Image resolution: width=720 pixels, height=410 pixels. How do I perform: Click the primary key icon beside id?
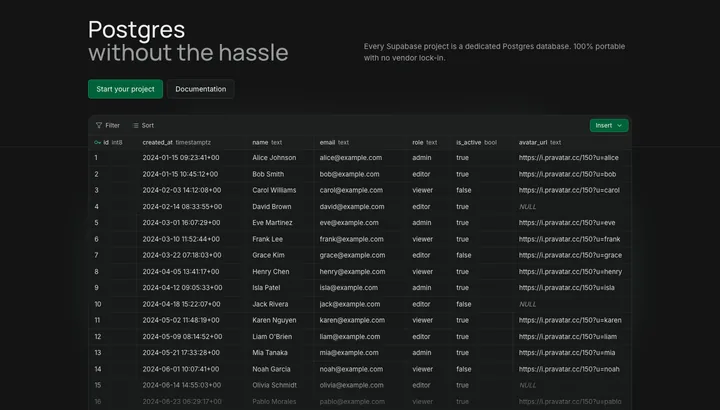(x=97, y=142)
